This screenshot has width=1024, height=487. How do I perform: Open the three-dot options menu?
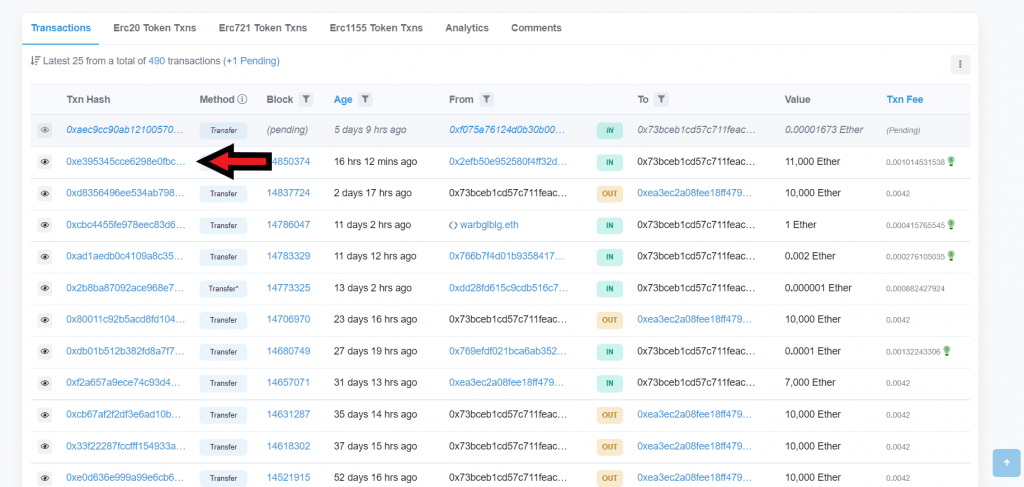click(960, 64)
